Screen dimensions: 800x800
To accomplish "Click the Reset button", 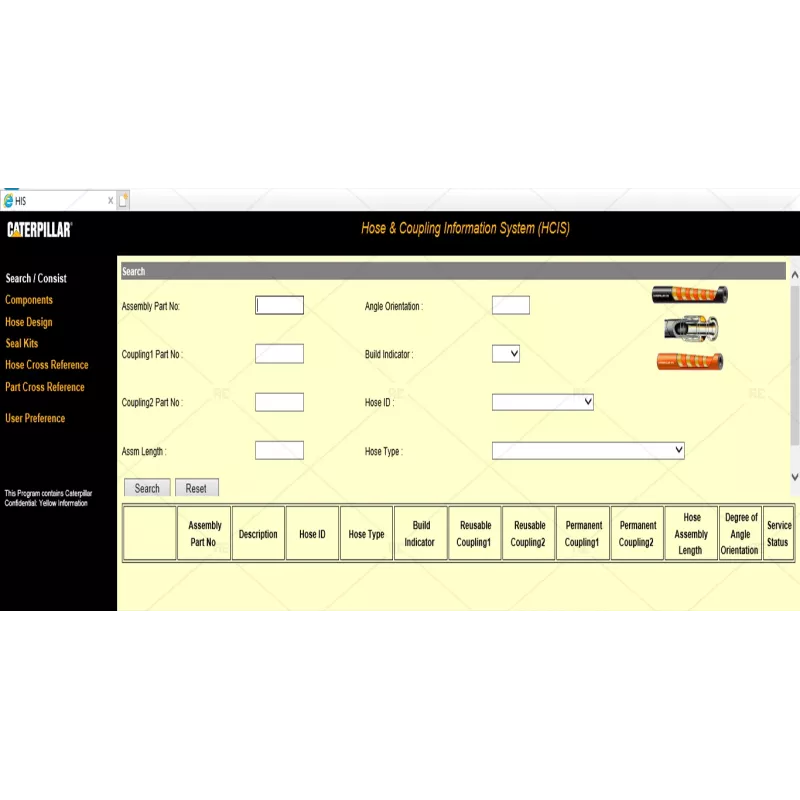I will pyautogui.click(x=197, y=487).
